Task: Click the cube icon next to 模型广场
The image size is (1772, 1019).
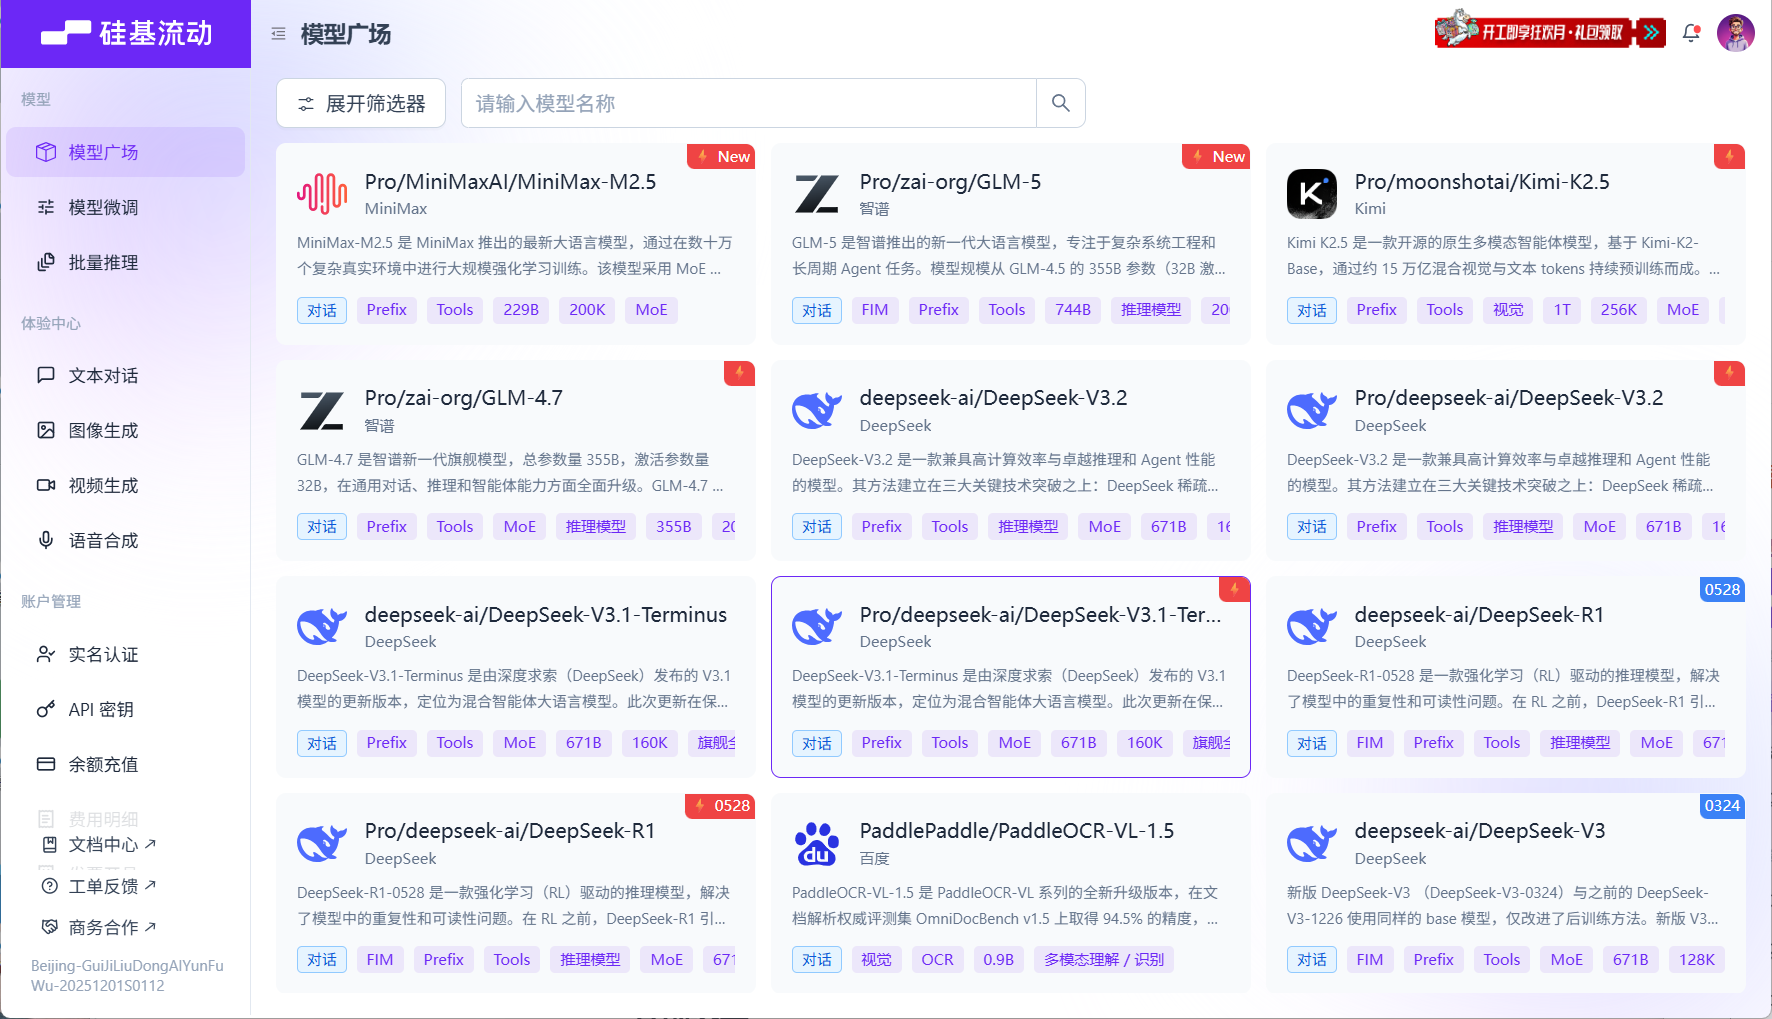Action: pos(46,152)
